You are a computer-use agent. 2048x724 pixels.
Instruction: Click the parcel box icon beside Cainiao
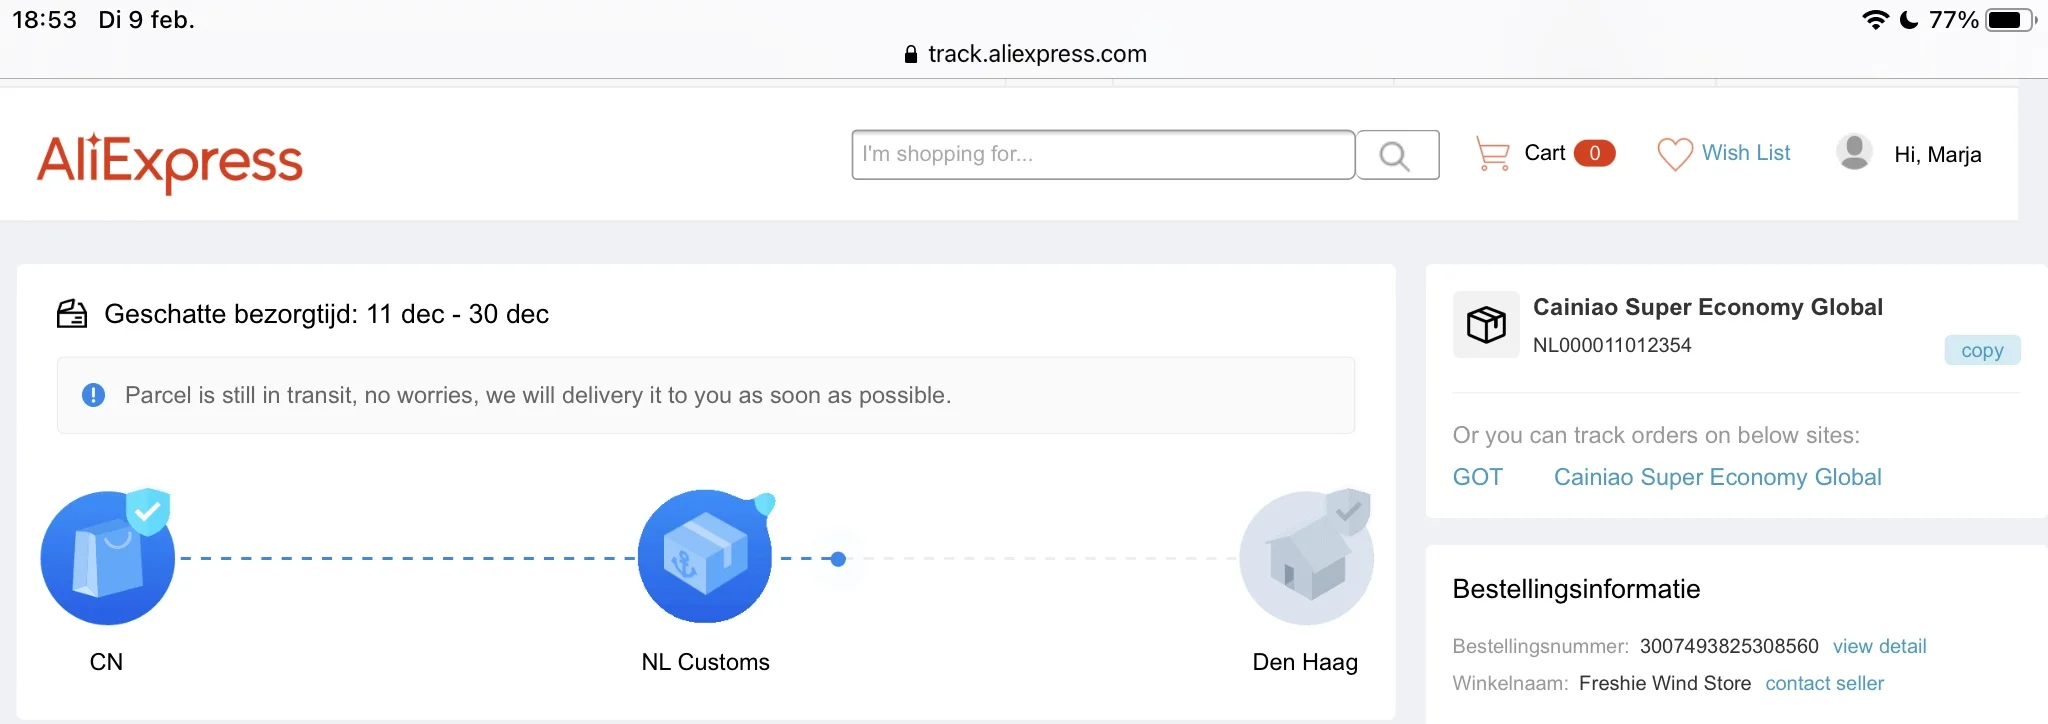pyautogui.click(x=1486, y=325)
